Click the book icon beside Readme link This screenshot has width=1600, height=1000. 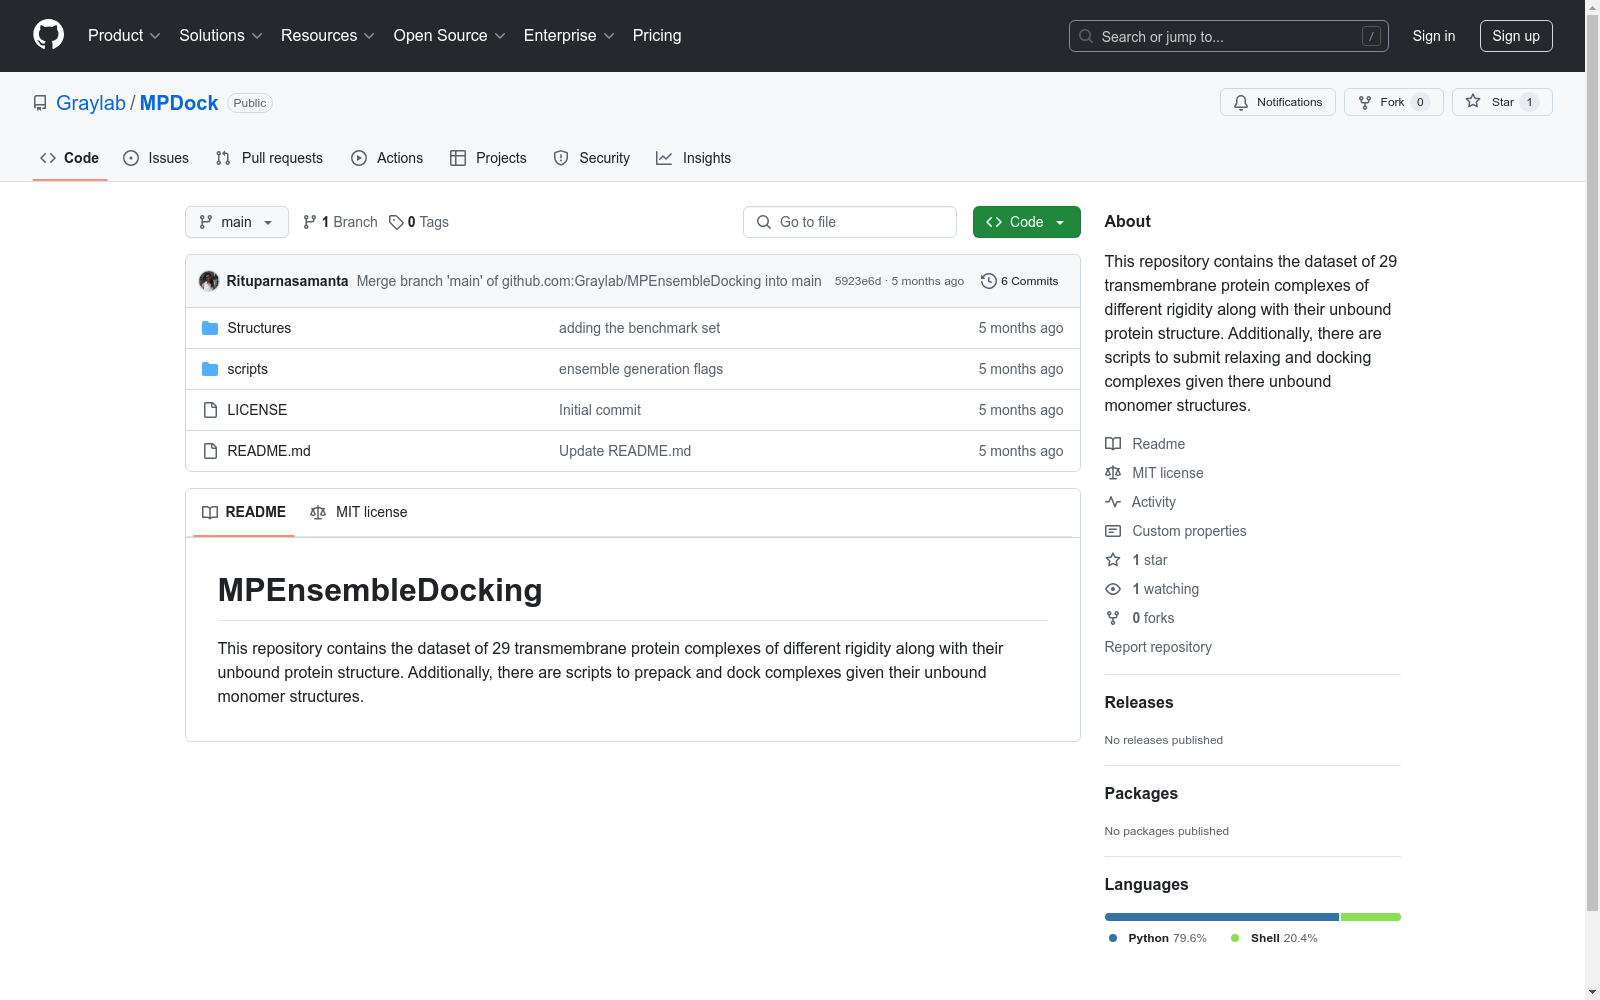pyautogui.click(x=1113, y=444)
